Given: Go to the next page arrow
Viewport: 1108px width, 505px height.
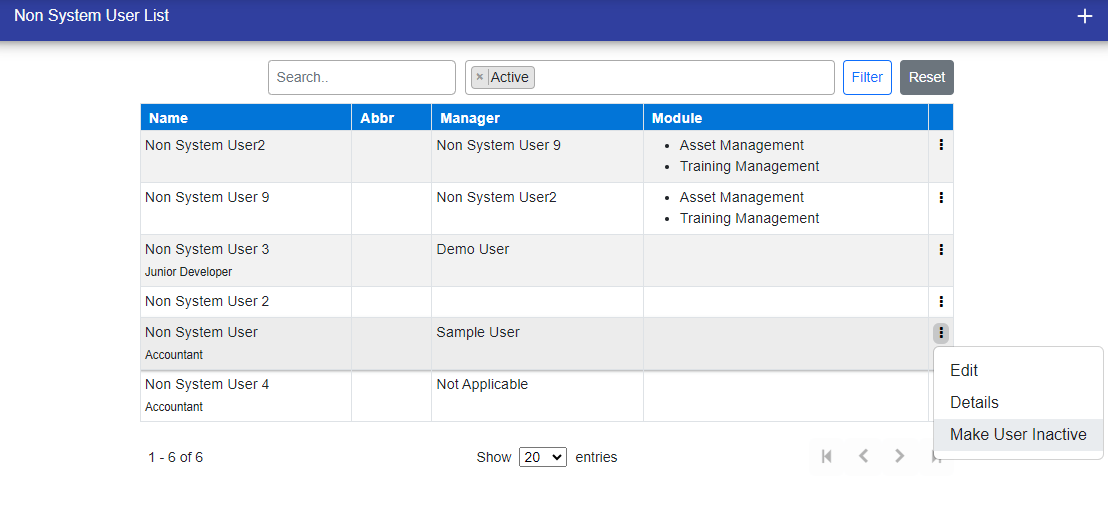Looking at the screenshot, I should coord(899,456).
